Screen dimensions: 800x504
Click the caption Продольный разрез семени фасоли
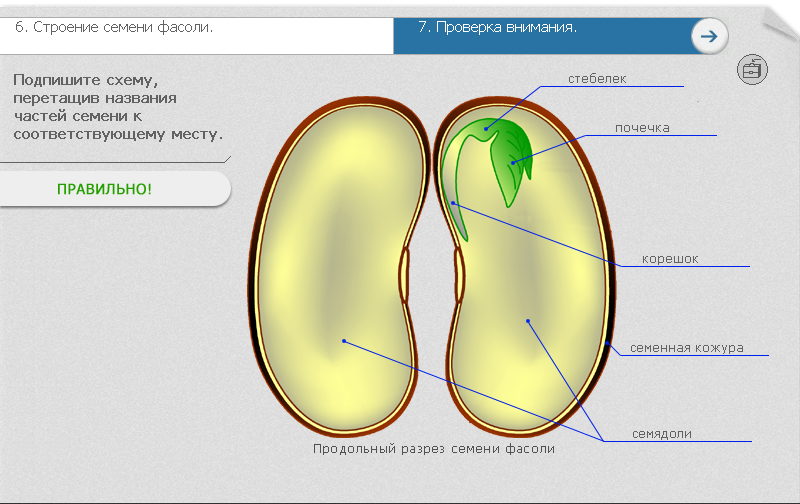click(433, 449)
